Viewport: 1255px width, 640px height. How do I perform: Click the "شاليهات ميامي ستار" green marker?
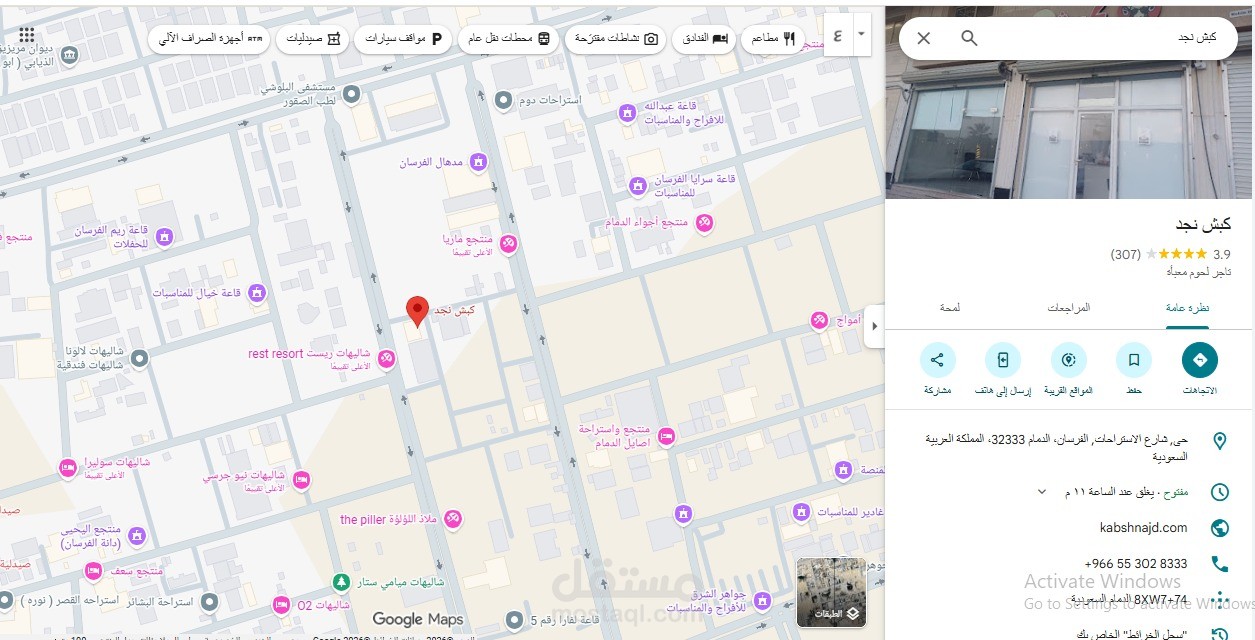click(341, 582)
